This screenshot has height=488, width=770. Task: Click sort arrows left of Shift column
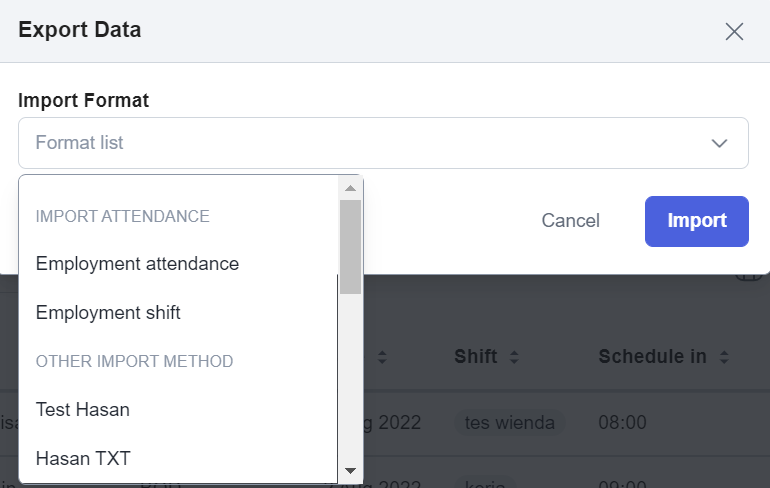pyautogui.click(x=382, y=357)
